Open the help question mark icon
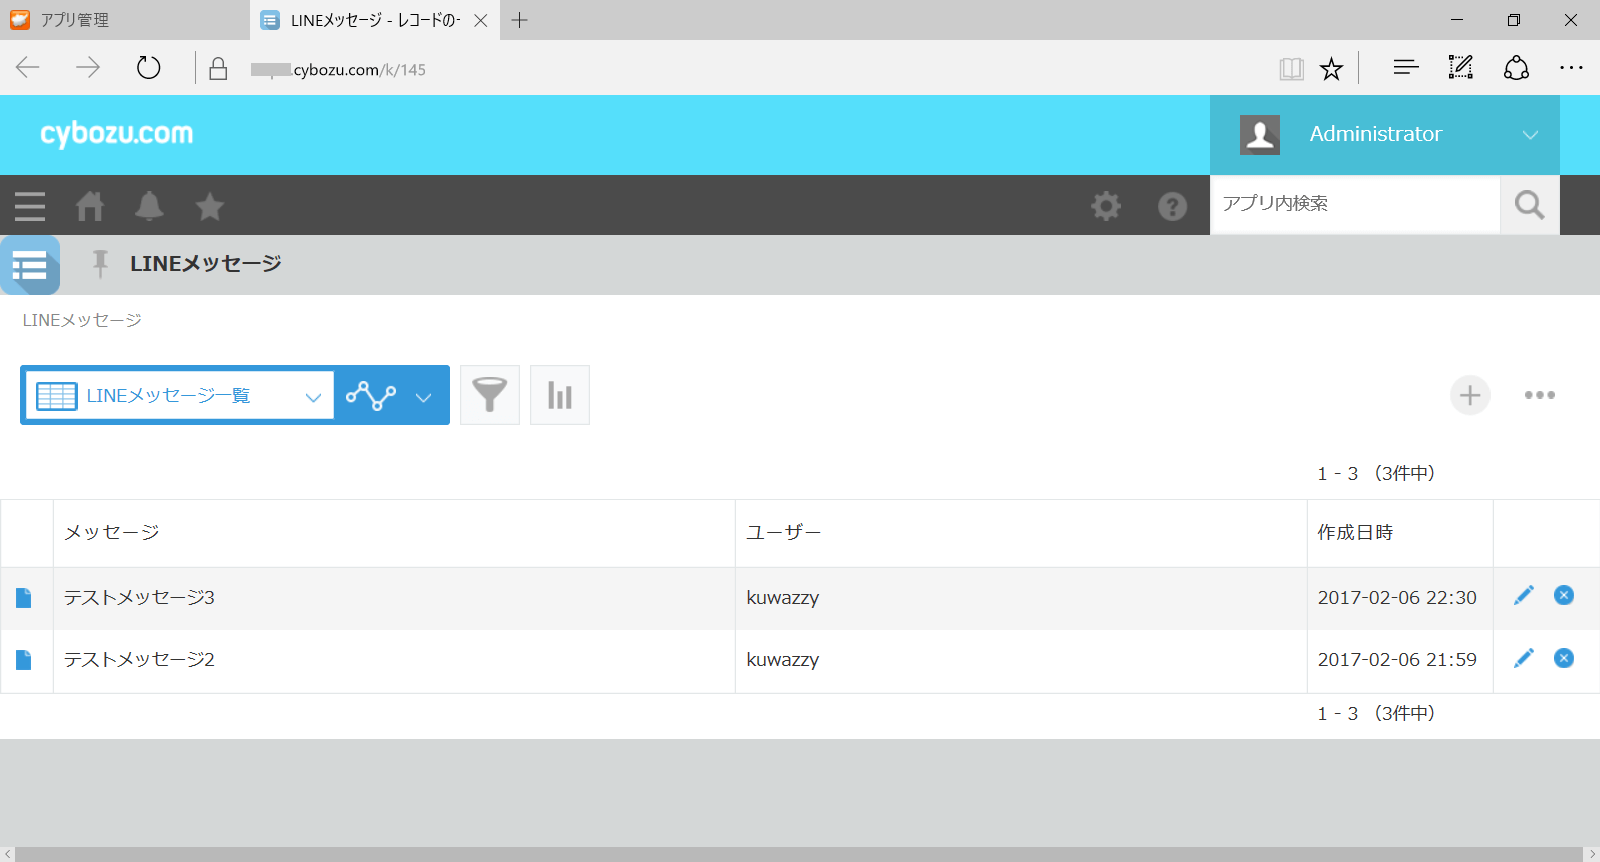 tap(1172, 206)
